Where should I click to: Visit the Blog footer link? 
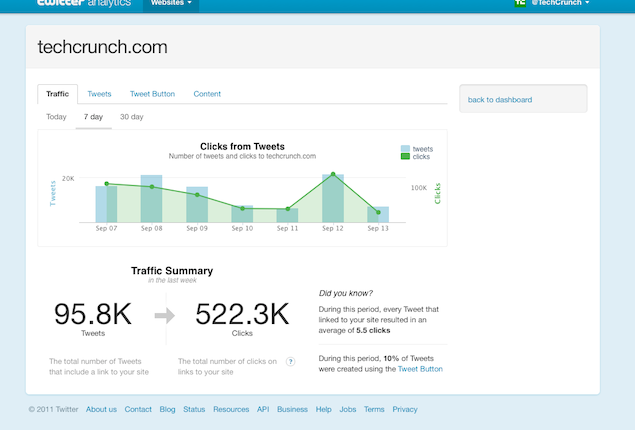[x=167, y=409]
